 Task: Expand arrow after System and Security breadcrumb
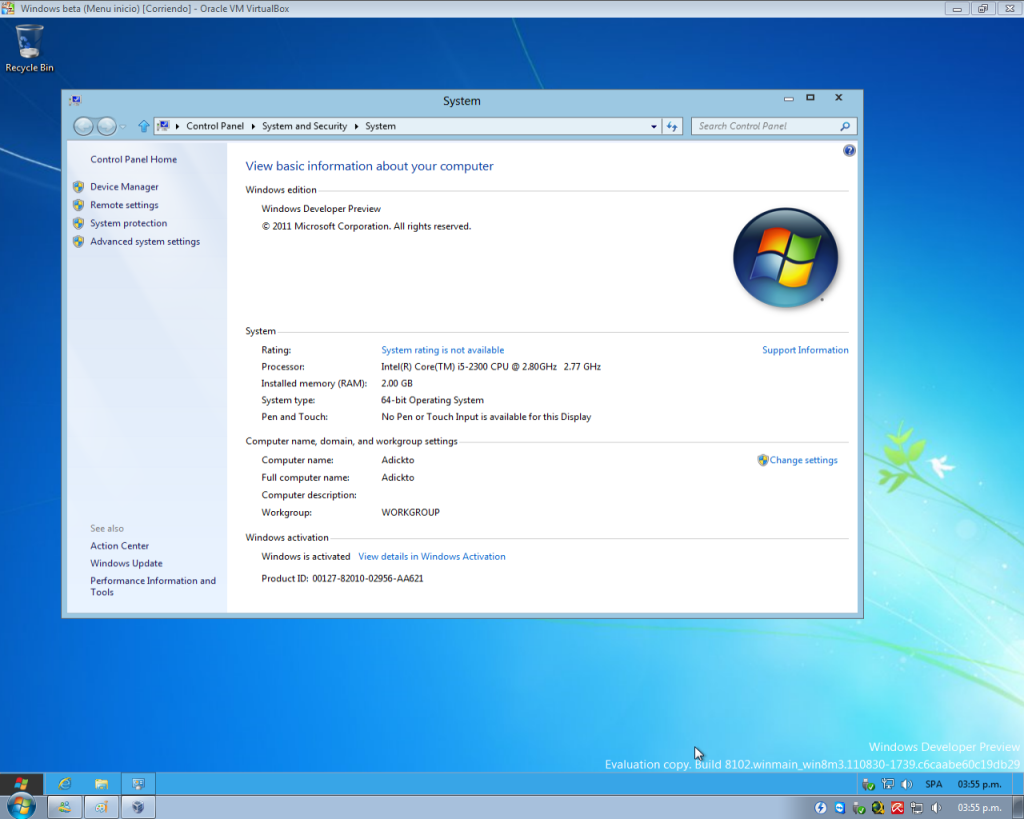coord(357,126)
